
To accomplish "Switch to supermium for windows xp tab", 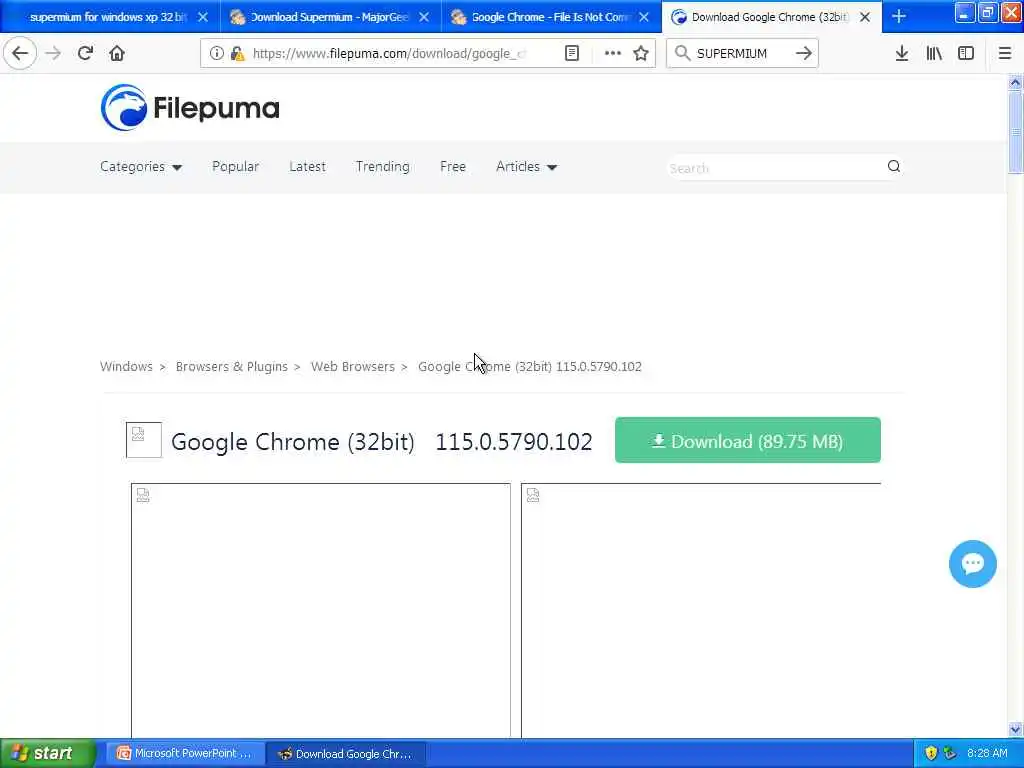I will click(x=108, y=17).
